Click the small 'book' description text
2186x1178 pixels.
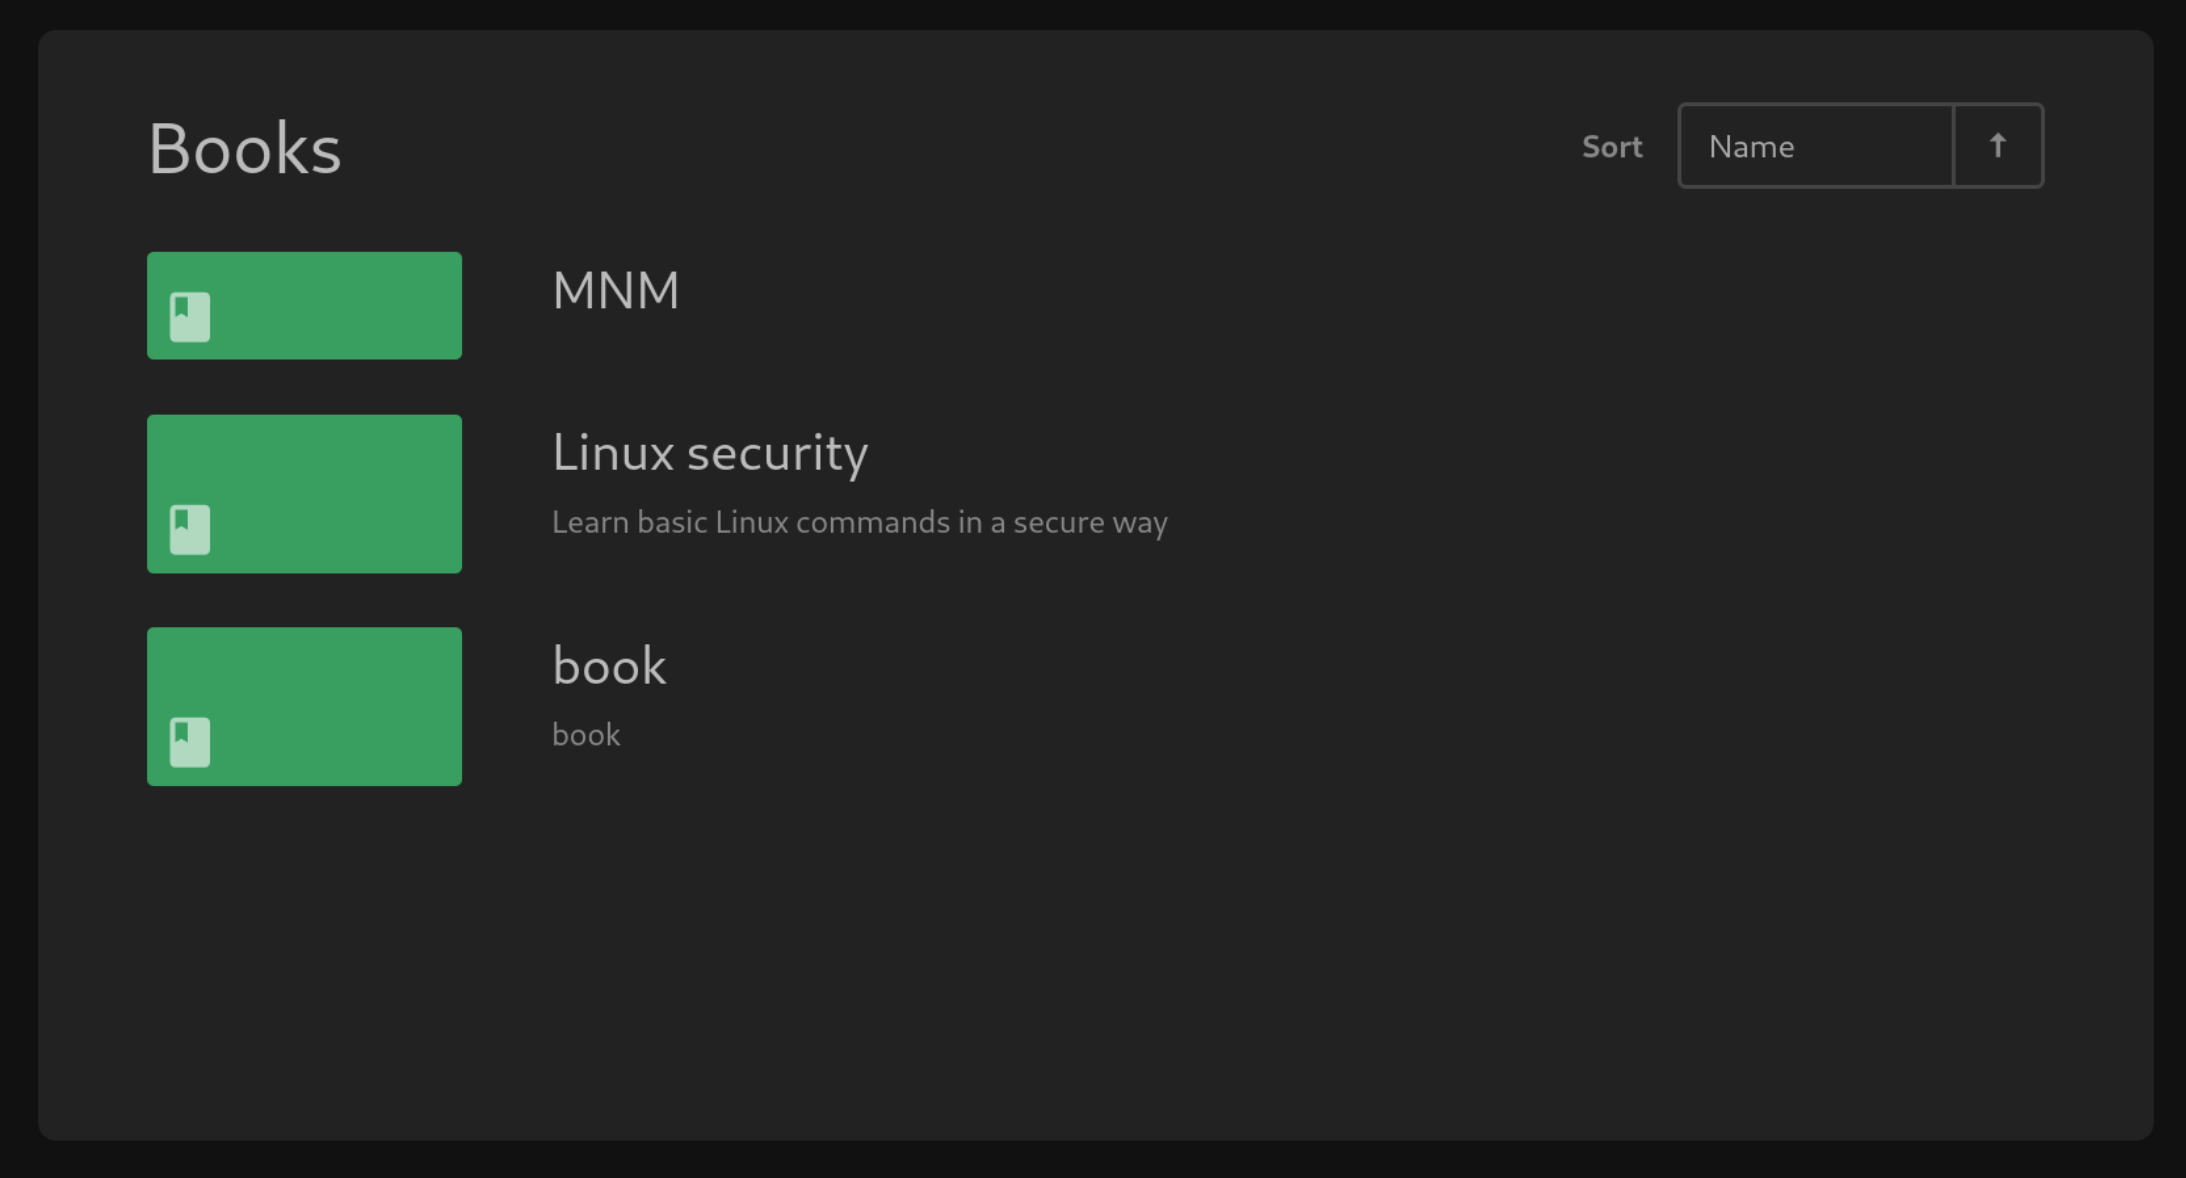click(586, 735)
